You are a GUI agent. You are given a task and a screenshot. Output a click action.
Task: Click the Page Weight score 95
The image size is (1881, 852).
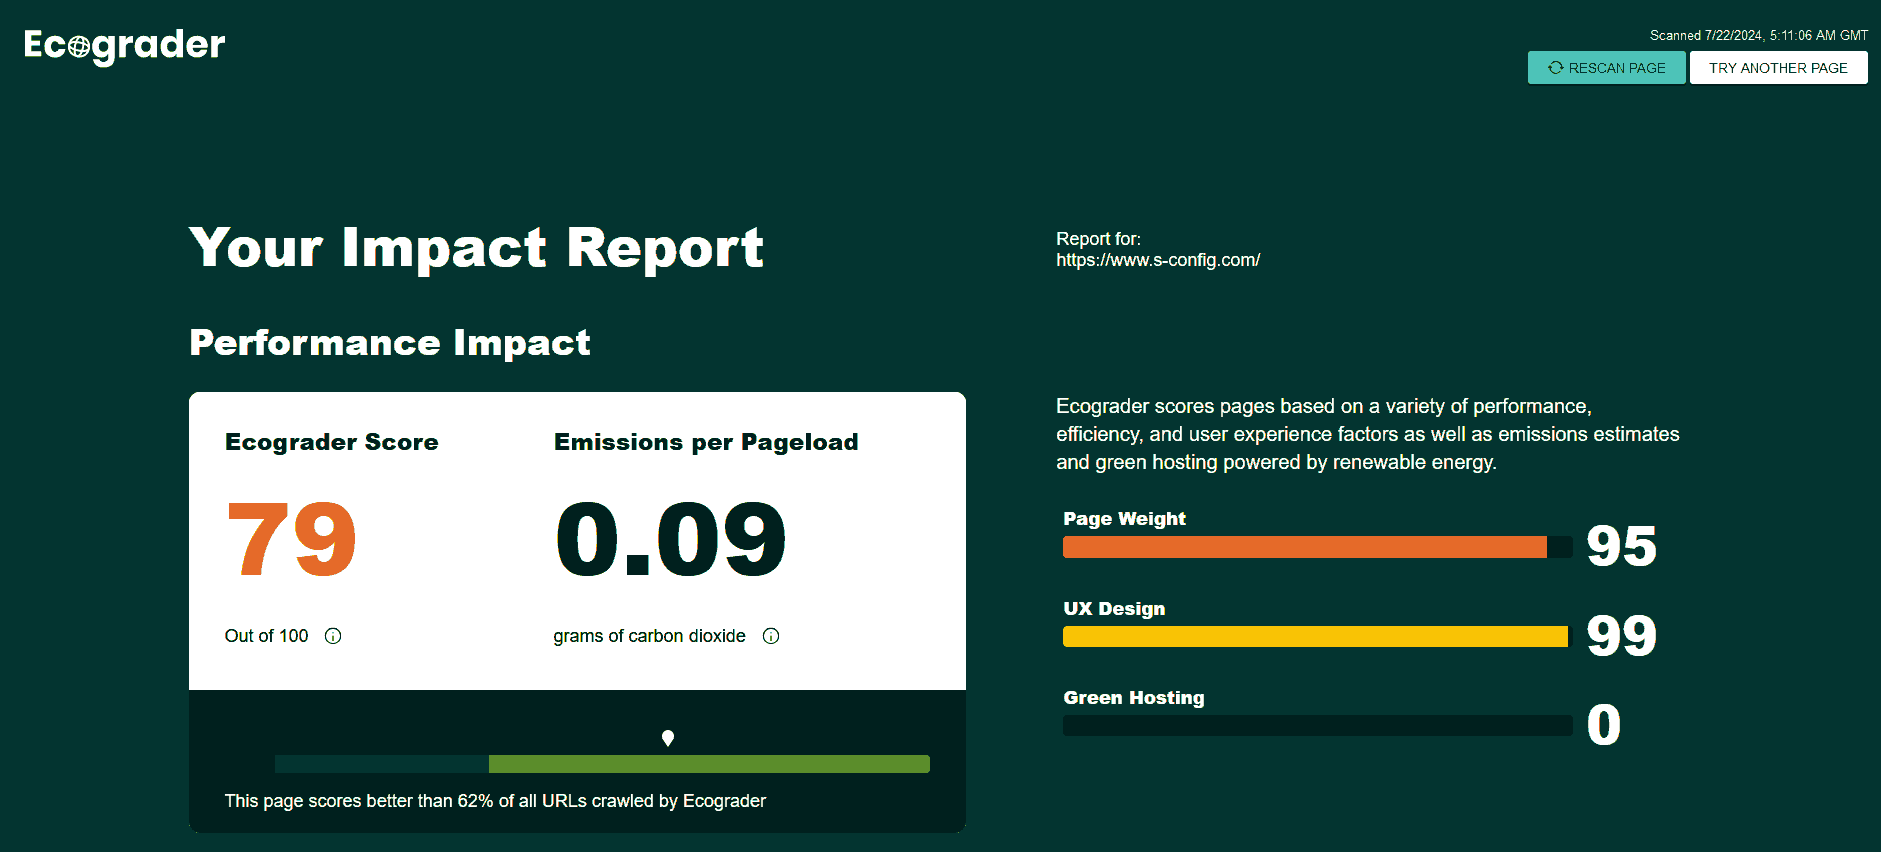coord(1621,546)
